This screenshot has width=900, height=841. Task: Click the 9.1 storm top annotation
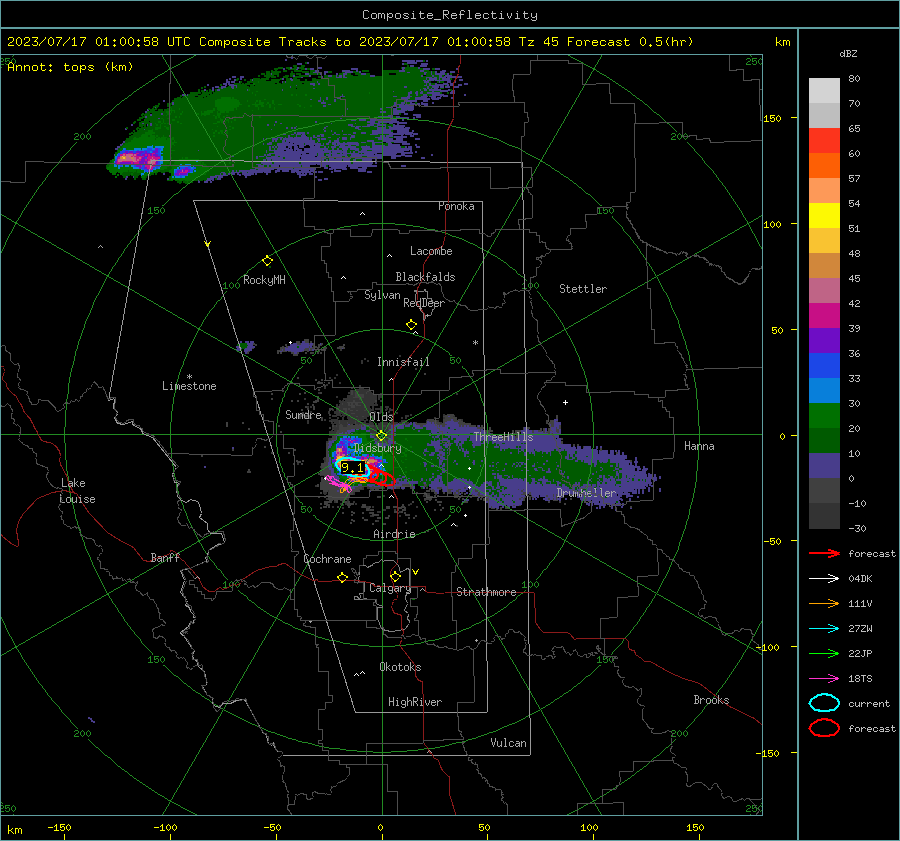352,468
